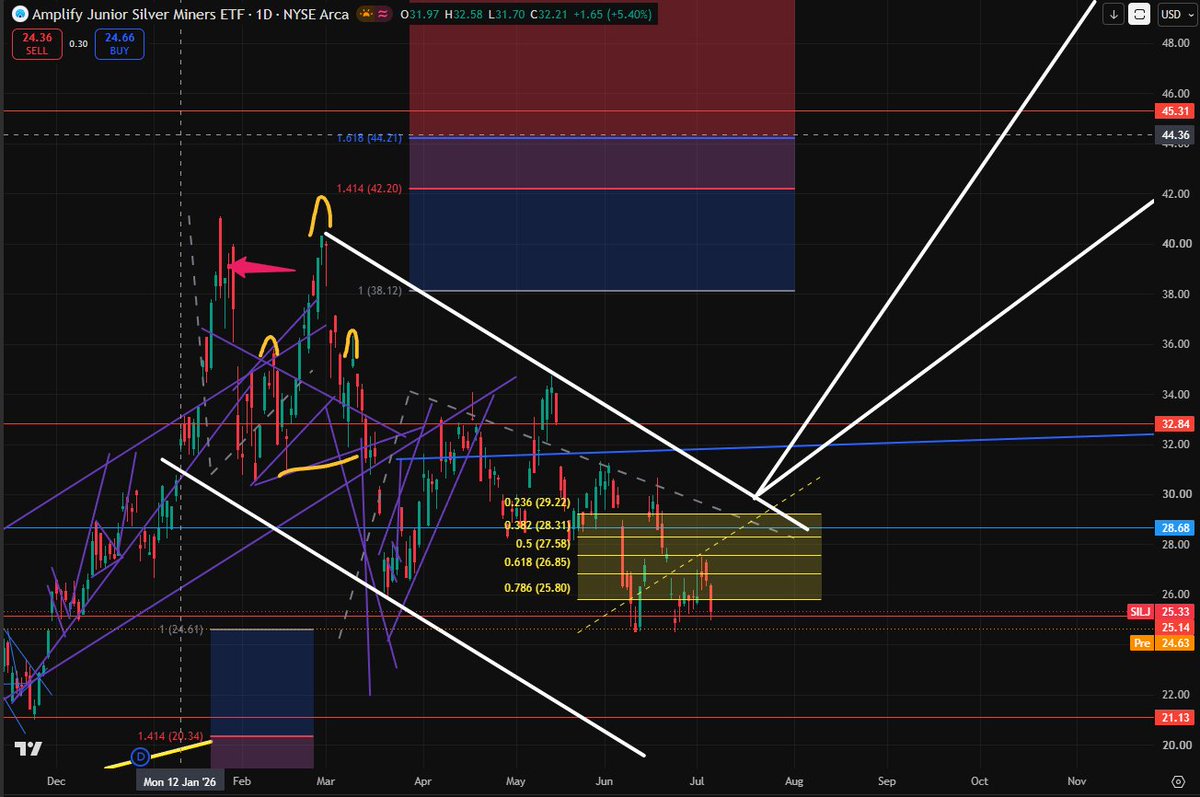
Task: Click the 0.618 (26.85) fib label
Action: (x=535, y=563)
